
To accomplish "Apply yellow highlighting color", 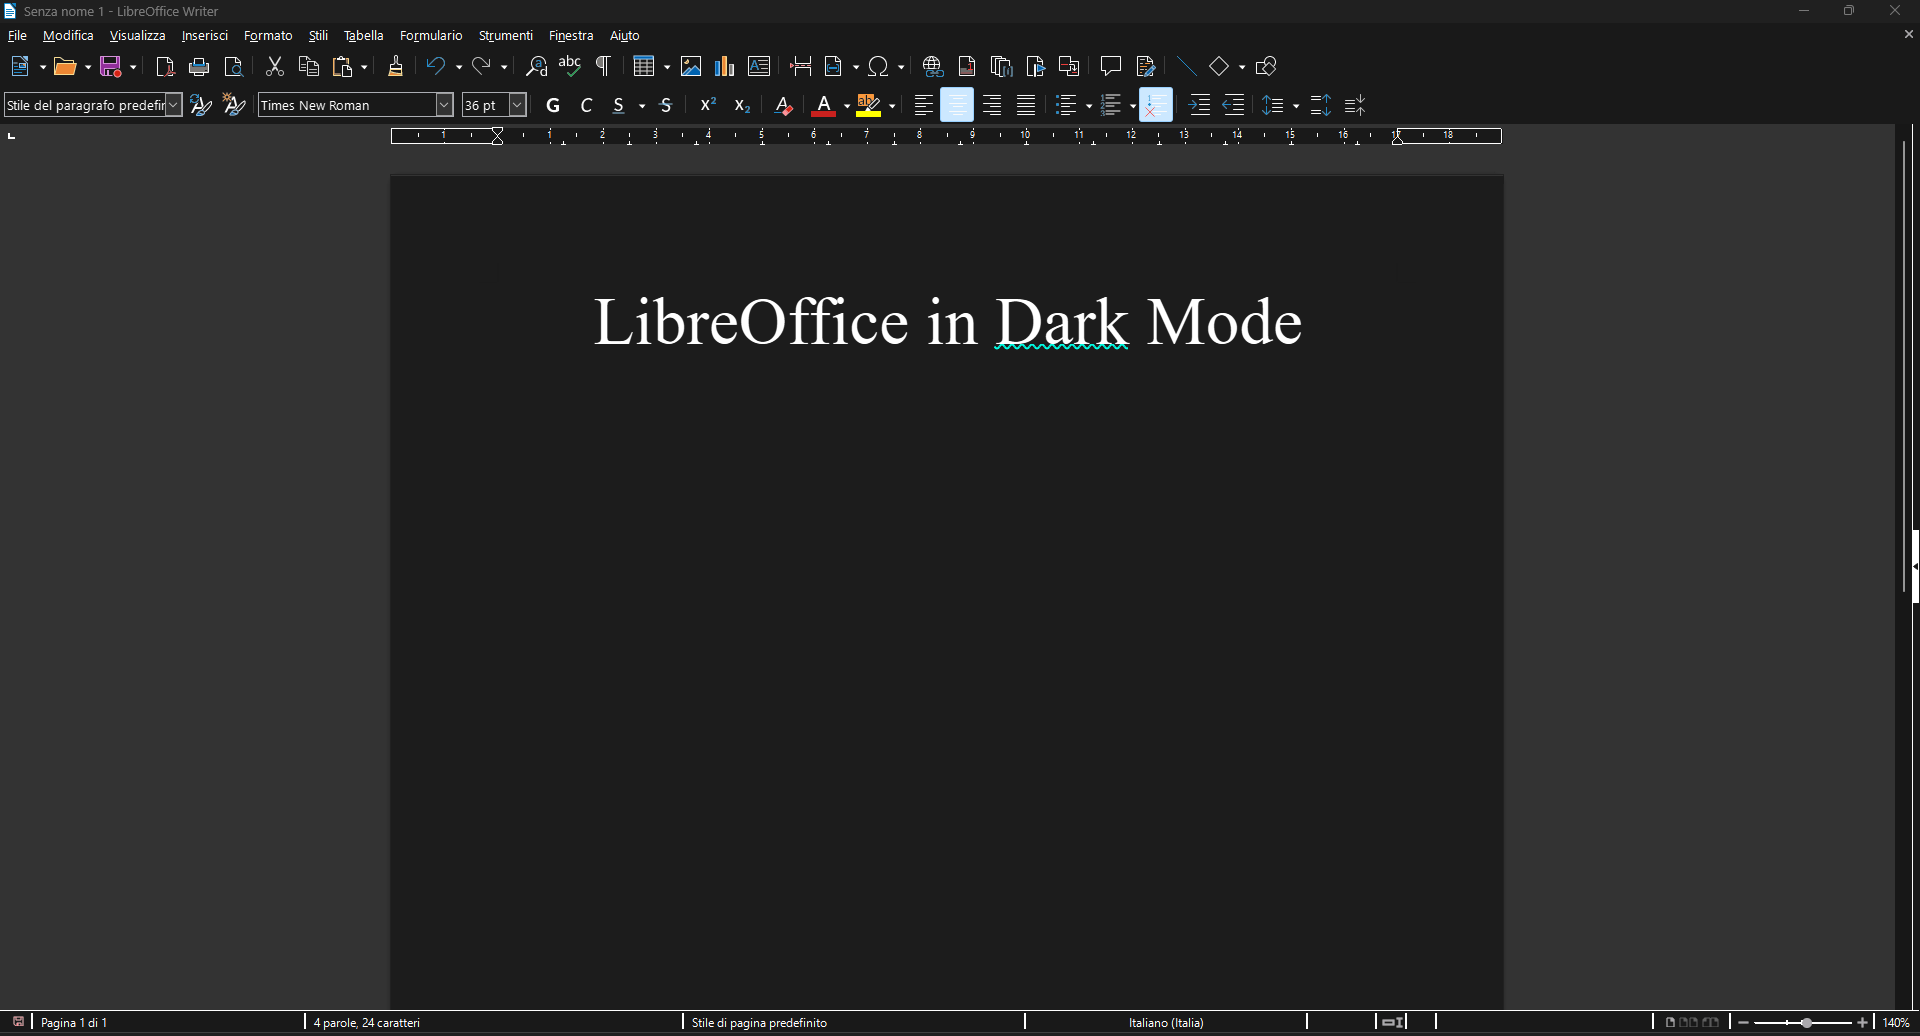I will pyautogui.click(x=869, y=106).
